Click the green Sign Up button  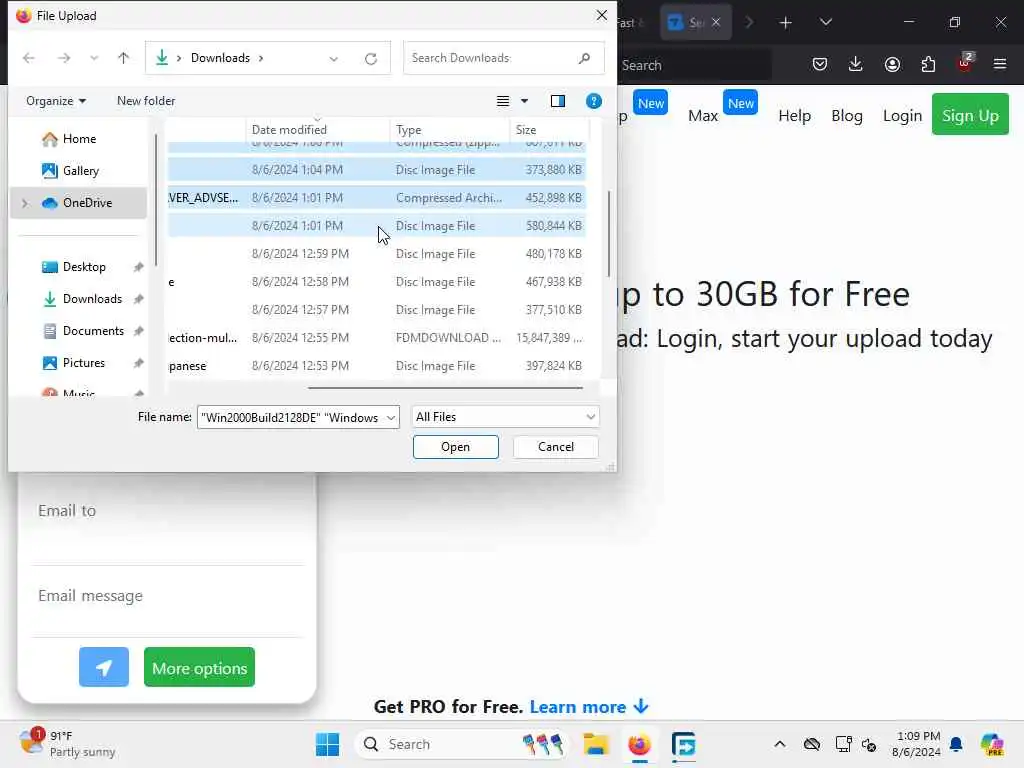(970, 115)
